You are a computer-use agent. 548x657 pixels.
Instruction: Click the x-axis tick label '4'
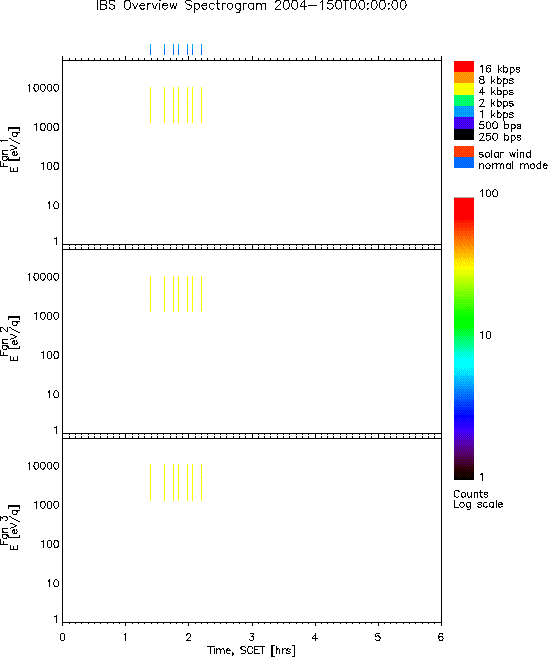click(x=315, y=637)
